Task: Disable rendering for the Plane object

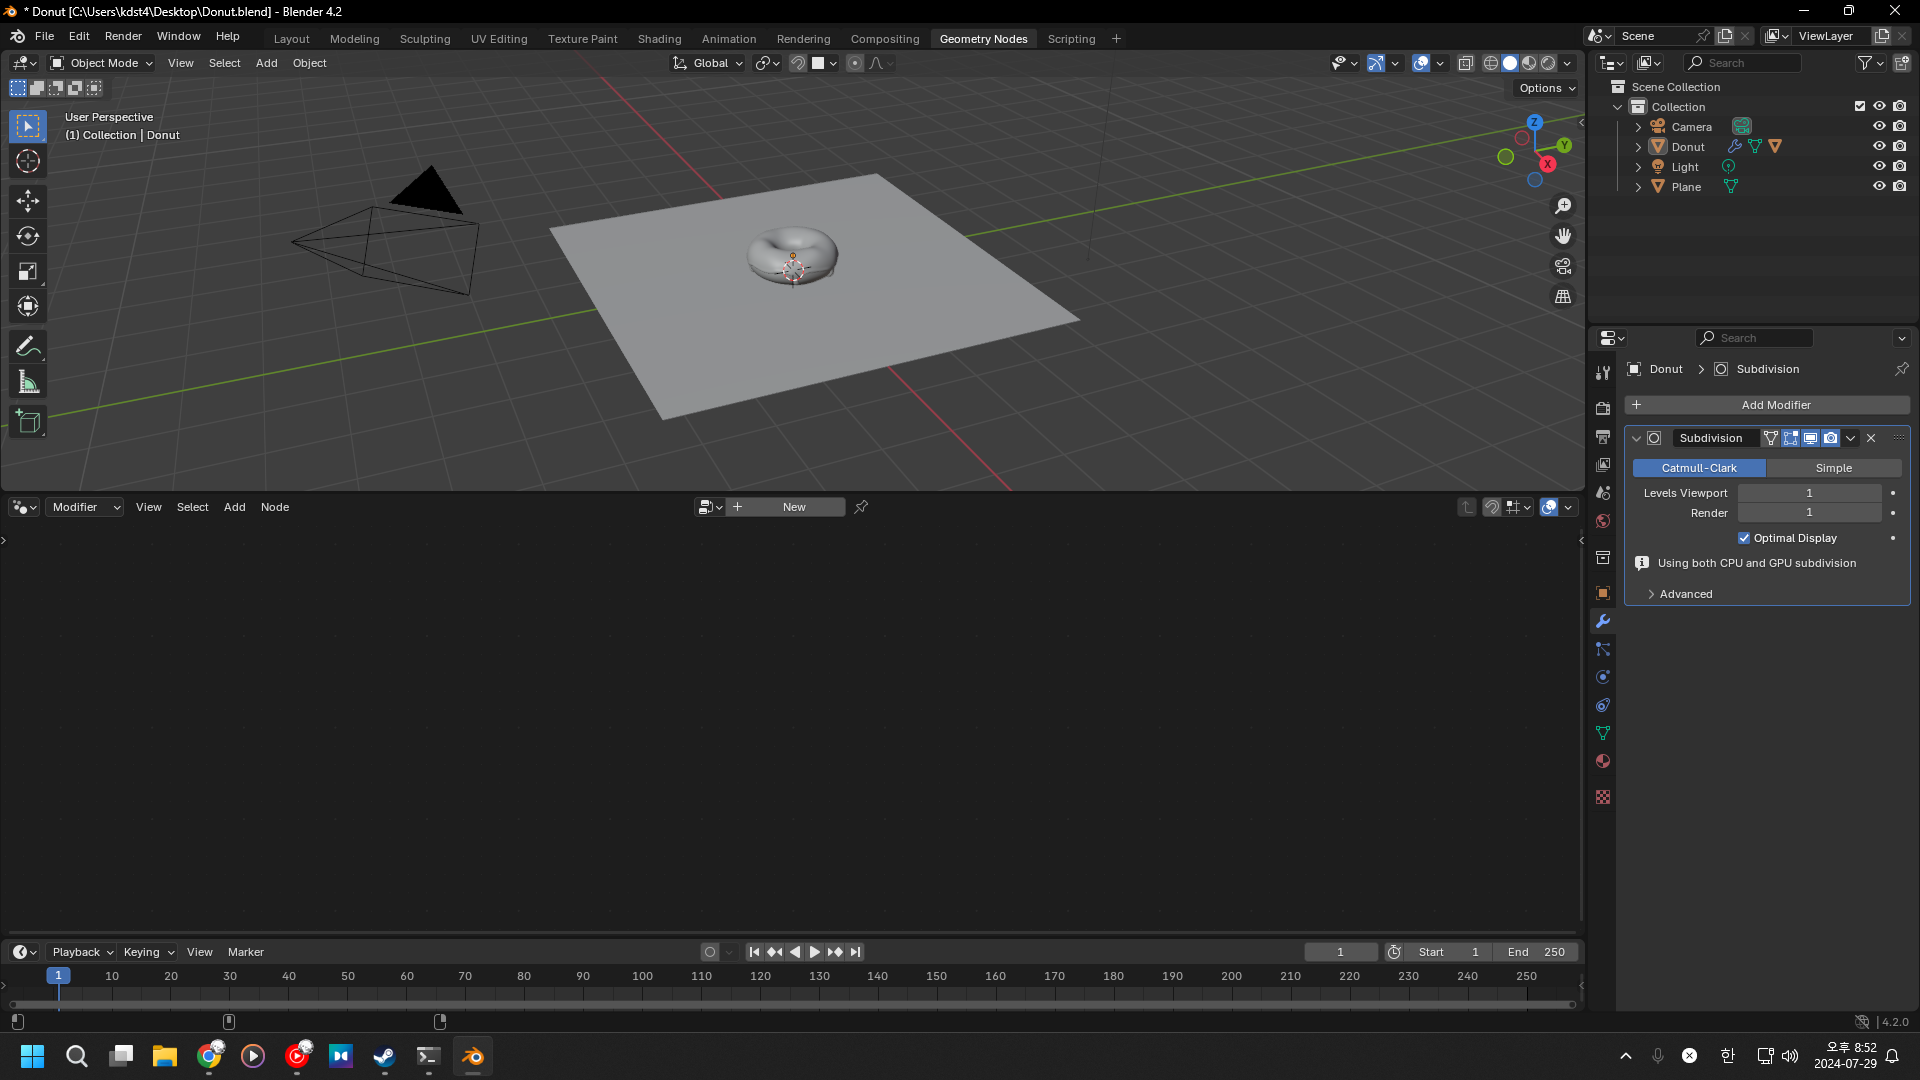Action: [x=1899, y=186]
